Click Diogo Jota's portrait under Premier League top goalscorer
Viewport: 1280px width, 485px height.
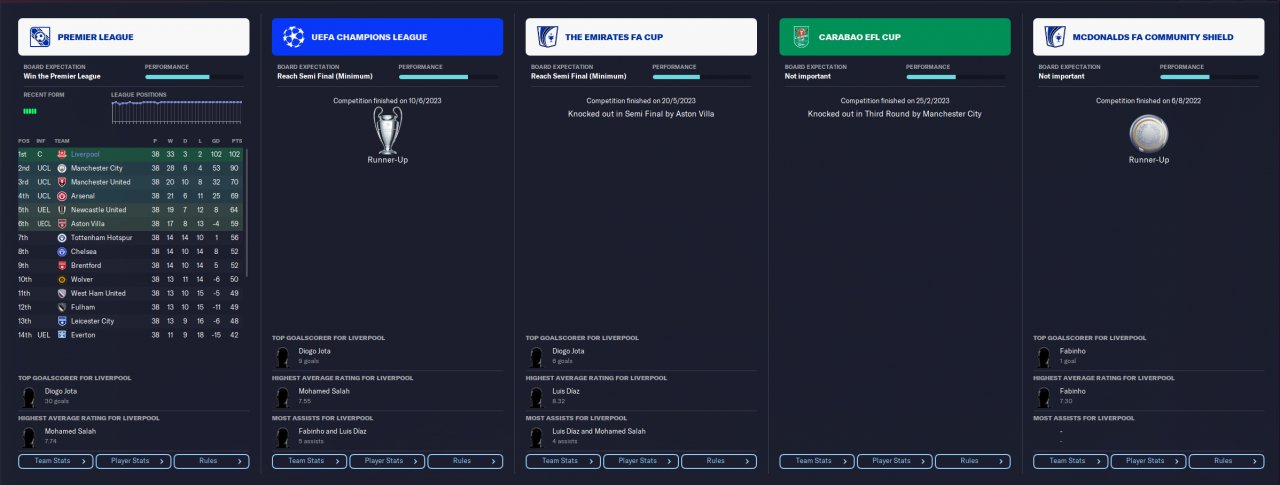pos(28,395)
